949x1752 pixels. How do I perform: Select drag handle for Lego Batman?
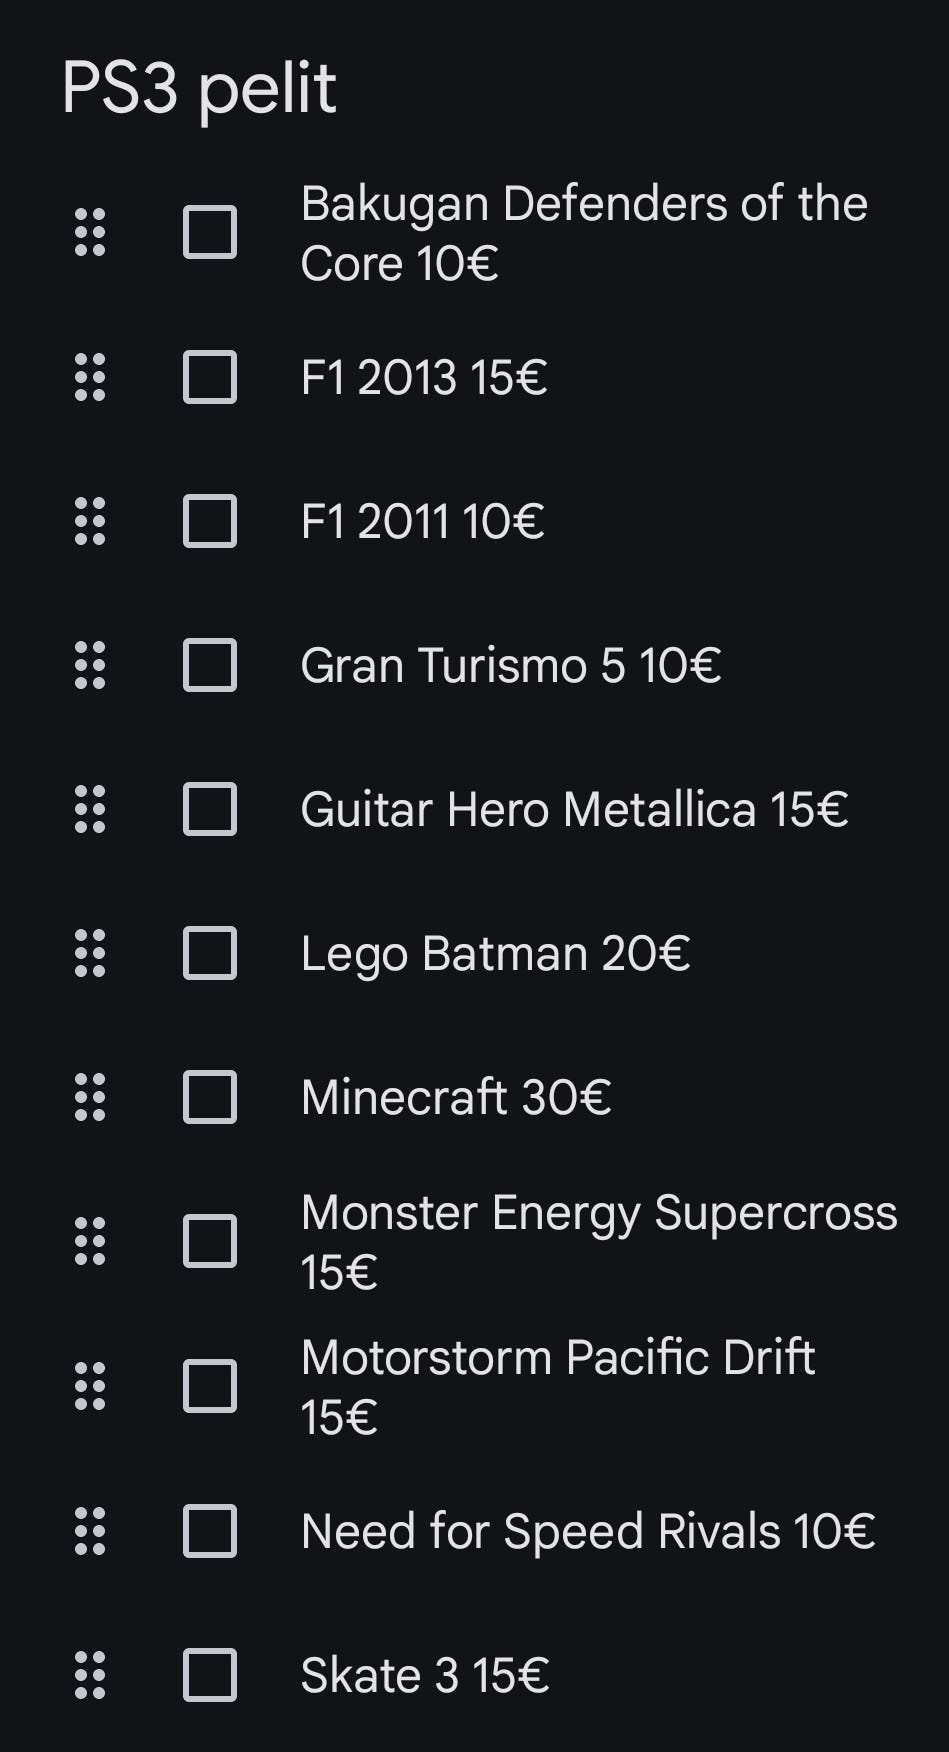click(90, 953)
